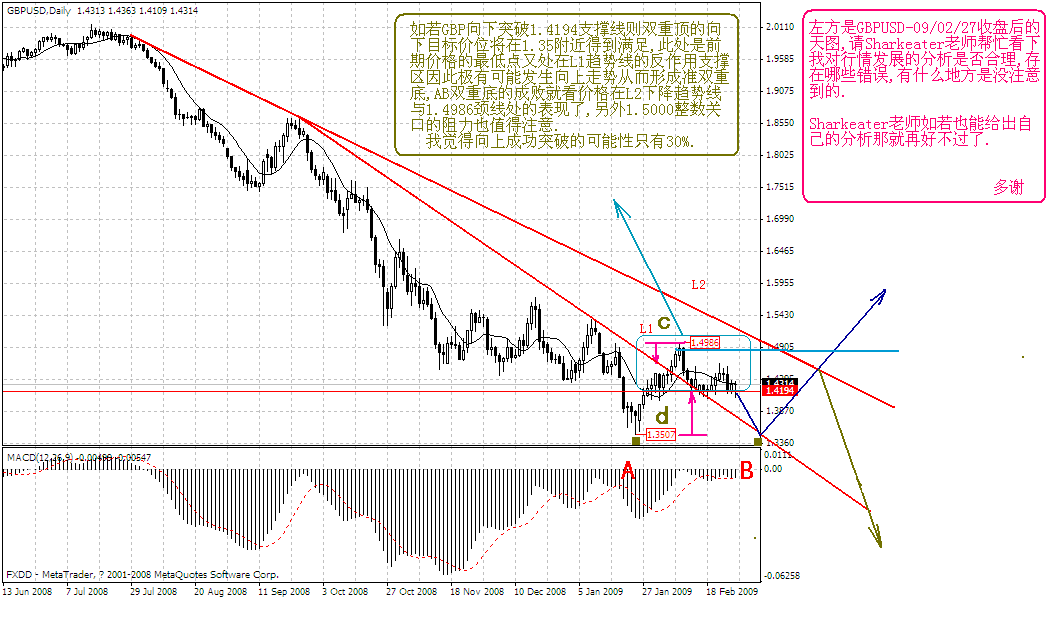Image resolution: width=1049 pixels, height=629 pixels.
Task: Click the 1.7515 price axis label
Action: coord(779,187)
